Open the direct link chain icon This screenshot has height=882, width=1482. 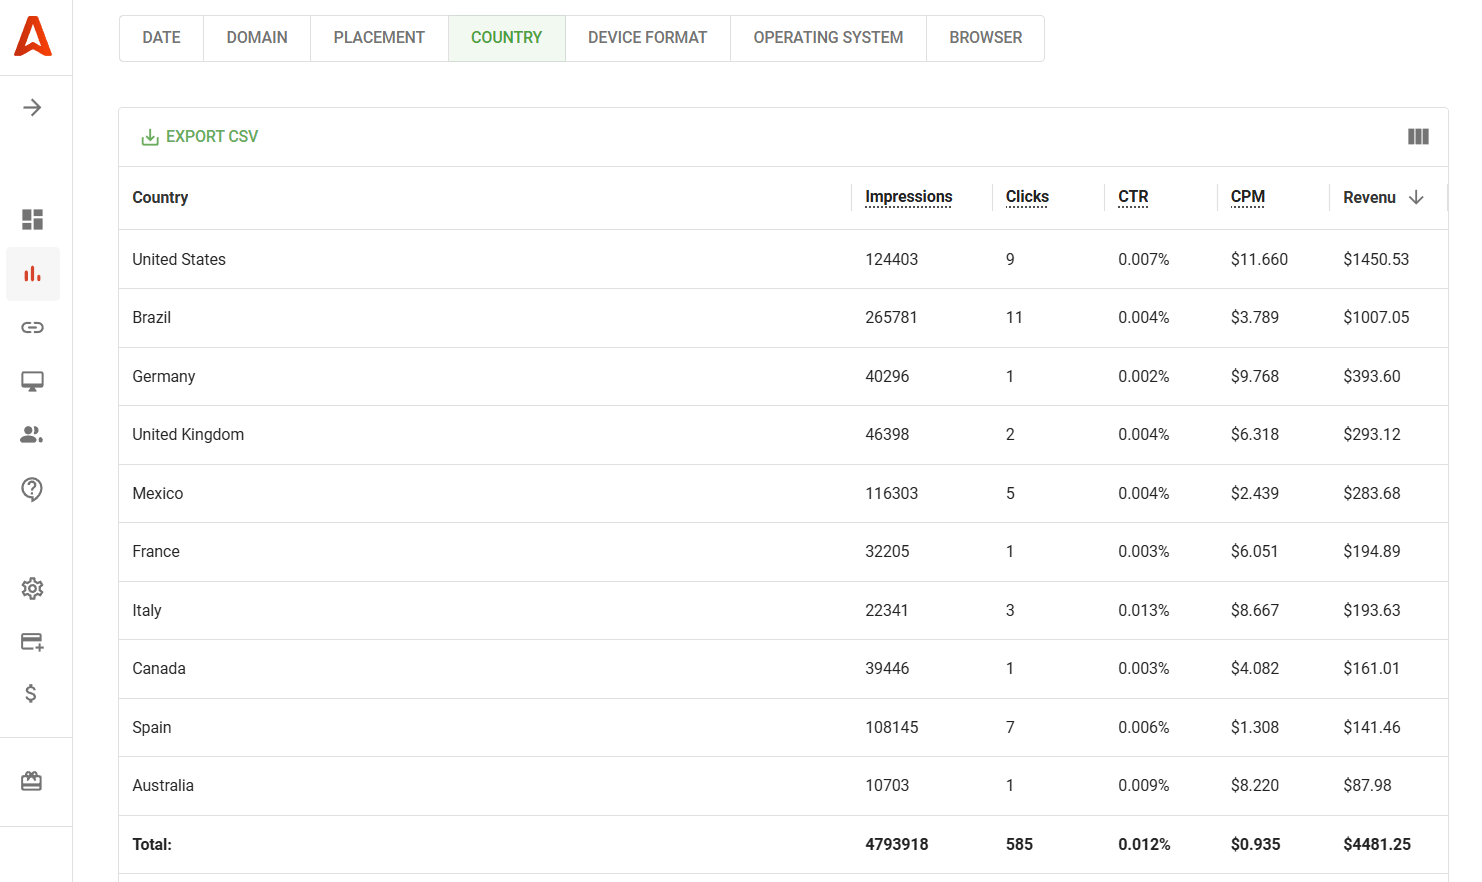coord(32,327)
